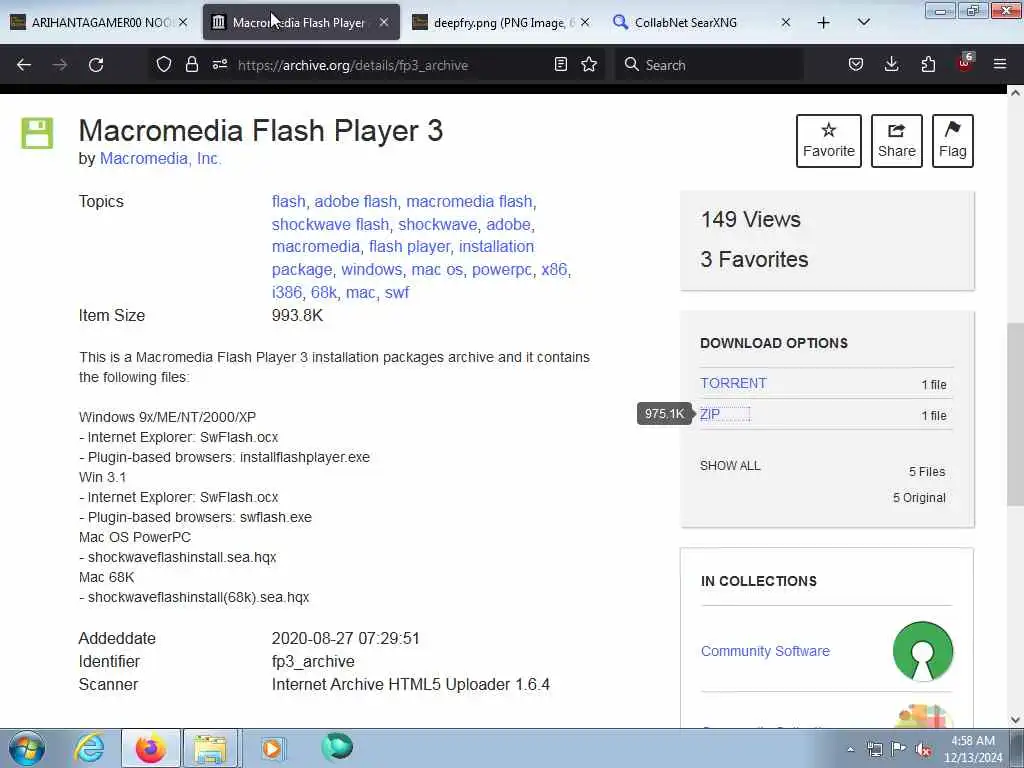The image size is (1024, 768).
Task: Switch to the ARIHANTAGAMER00 tab
Action: (x=98, y=22)
